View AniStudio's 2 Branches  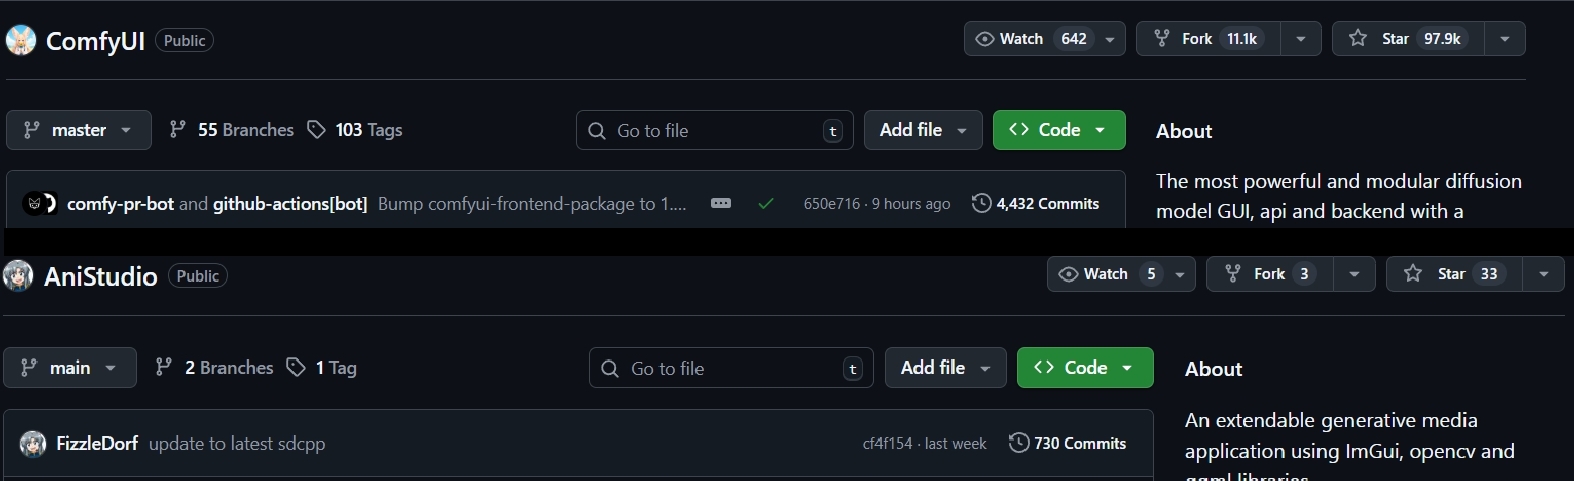(x=215, y=368)
